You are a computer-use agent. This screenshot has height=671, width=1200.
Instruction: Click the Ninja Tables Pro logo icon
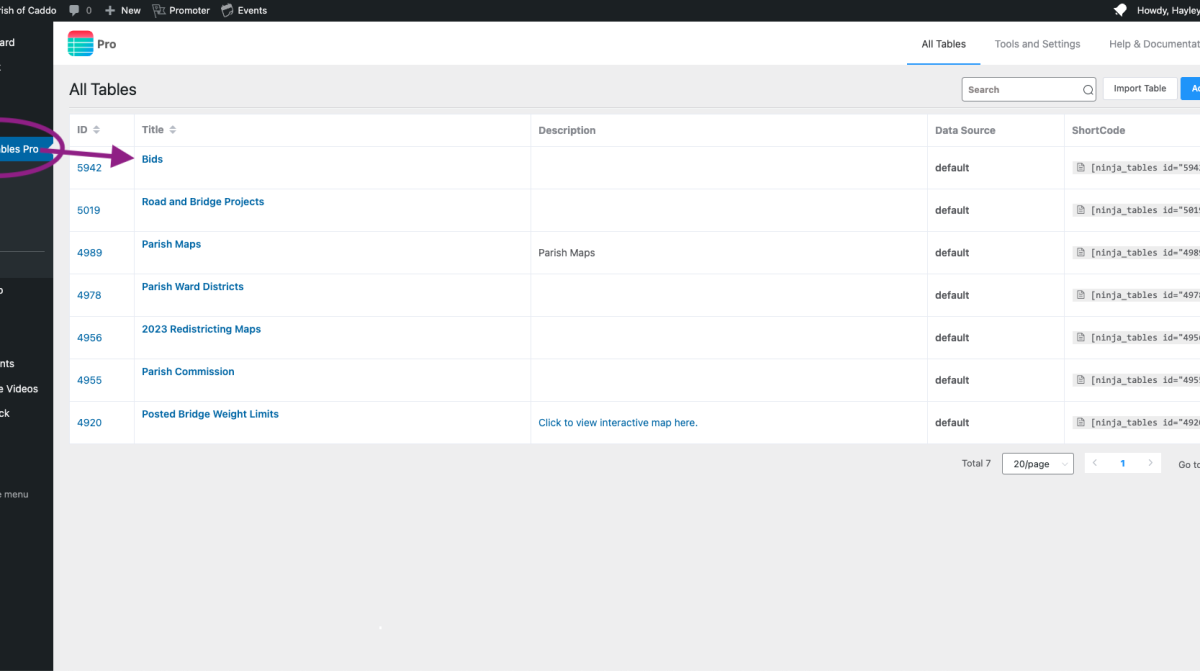coord(80,44)
